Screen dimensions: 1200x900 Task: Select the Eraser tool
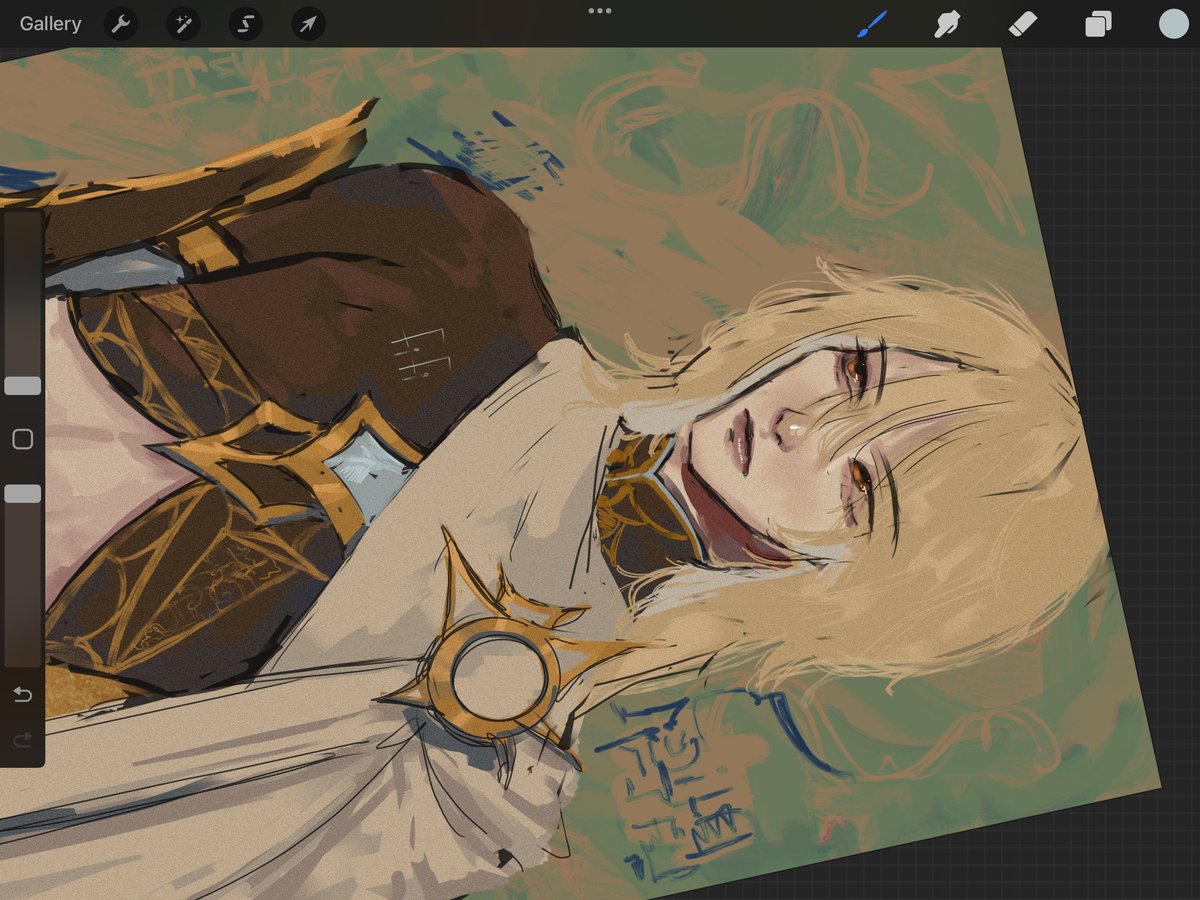(x=1022, y=24)
